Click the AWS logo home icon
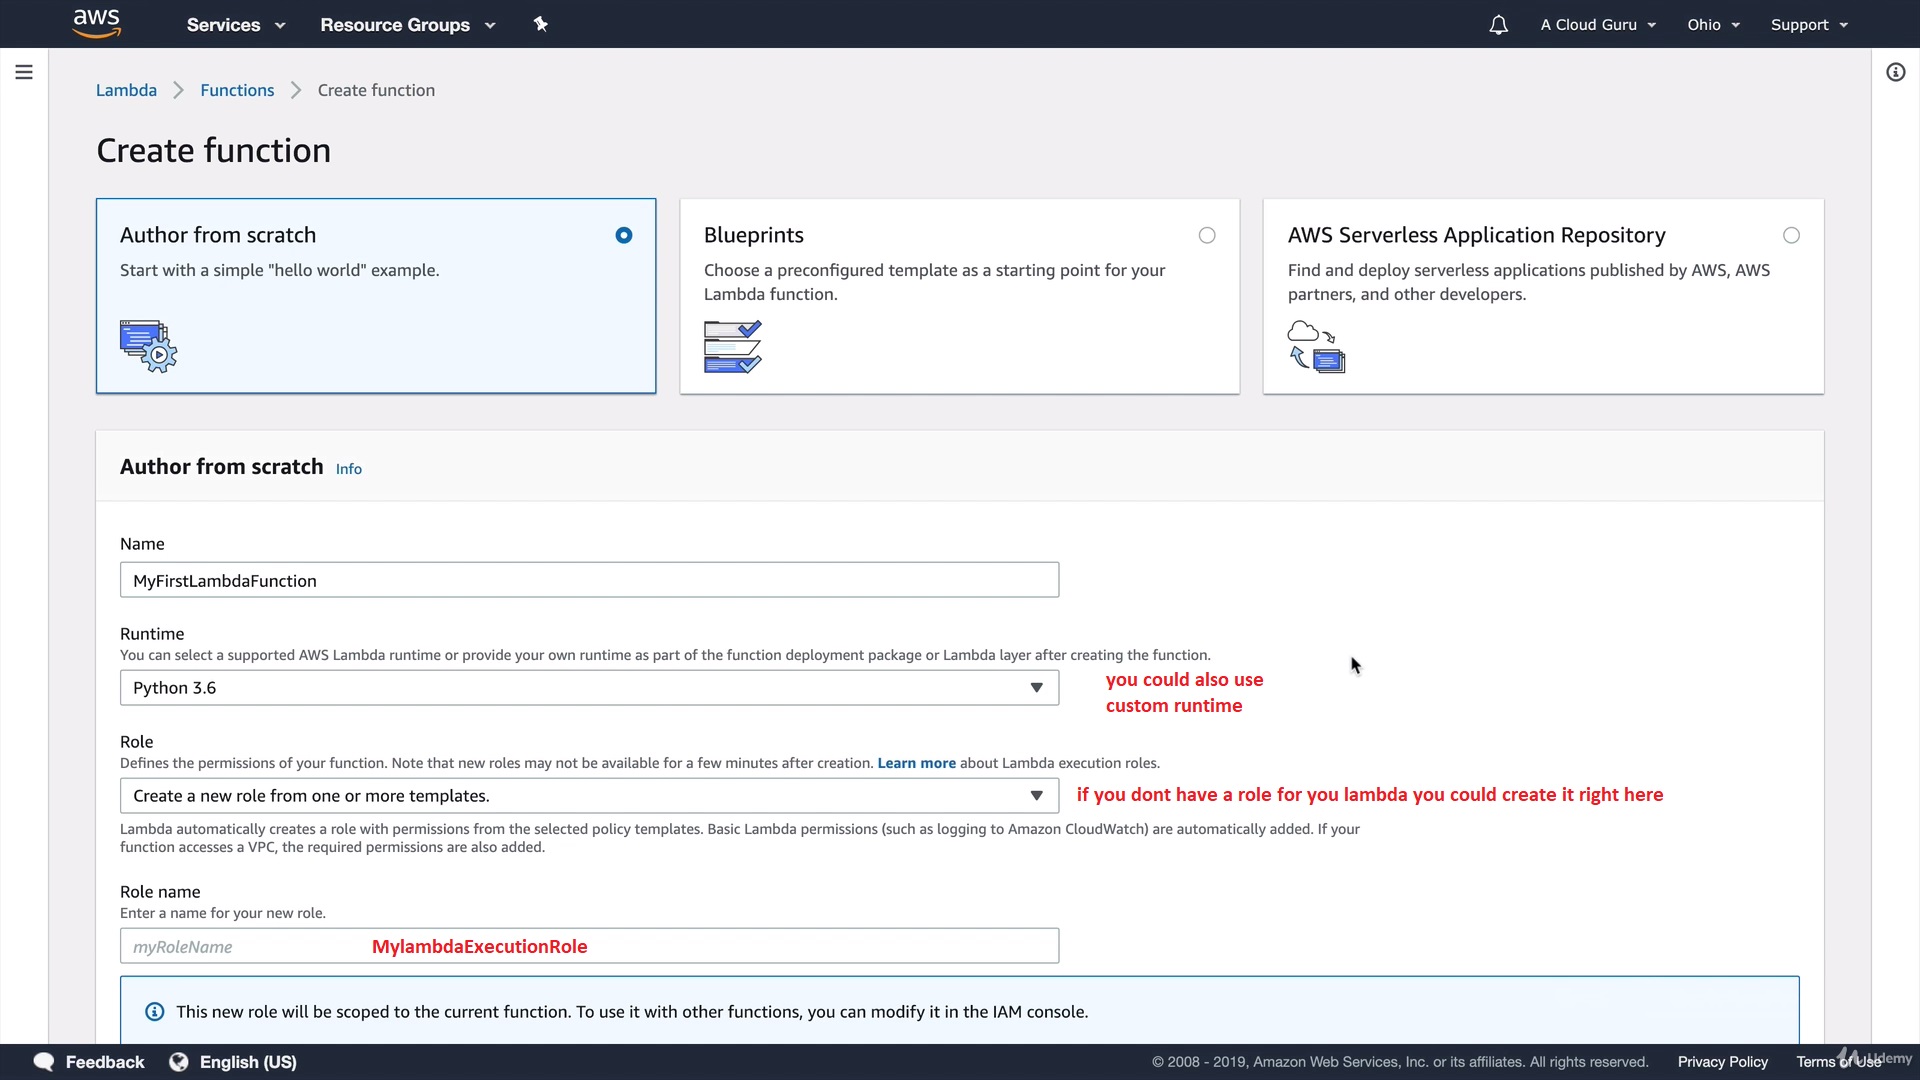The width and height of the screenshot is (1920, 1080). click(x=97, y=23)
